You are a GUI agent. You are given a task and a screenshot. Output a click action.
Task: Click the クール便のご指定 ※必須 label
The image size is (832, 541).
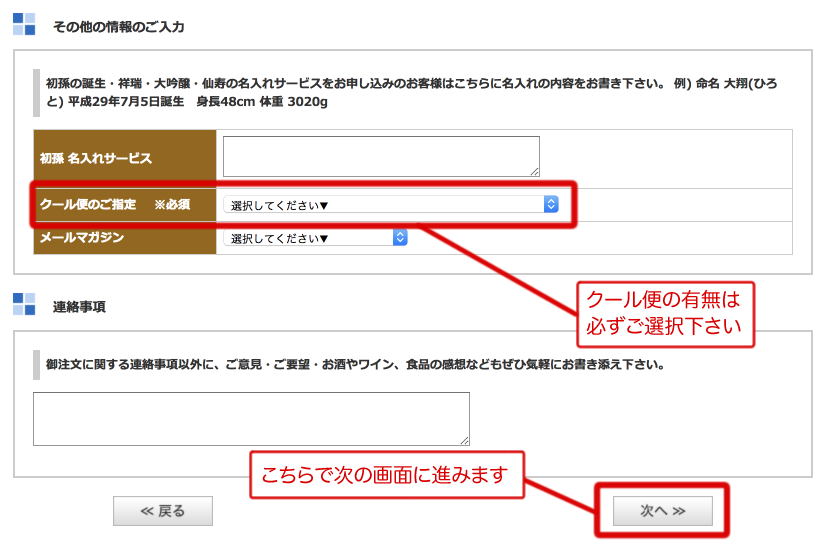(115, 205)
